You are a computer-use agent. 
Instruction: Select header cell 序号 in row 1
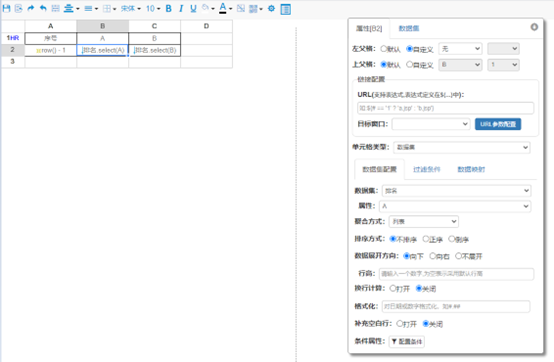pos(51,38)
